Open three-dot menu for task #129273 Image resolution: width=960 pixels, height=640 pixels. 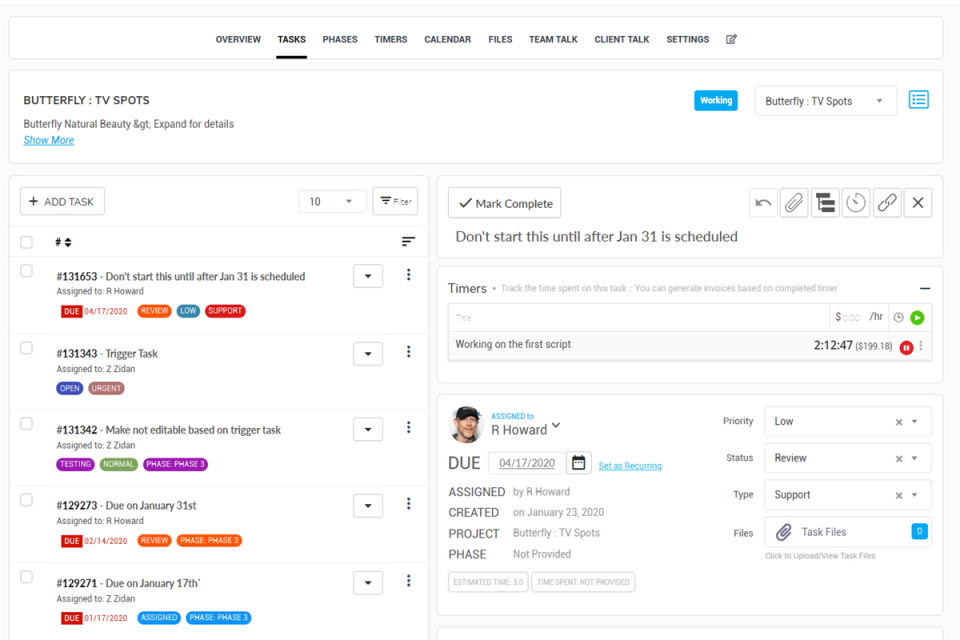[x=408, y=504]
